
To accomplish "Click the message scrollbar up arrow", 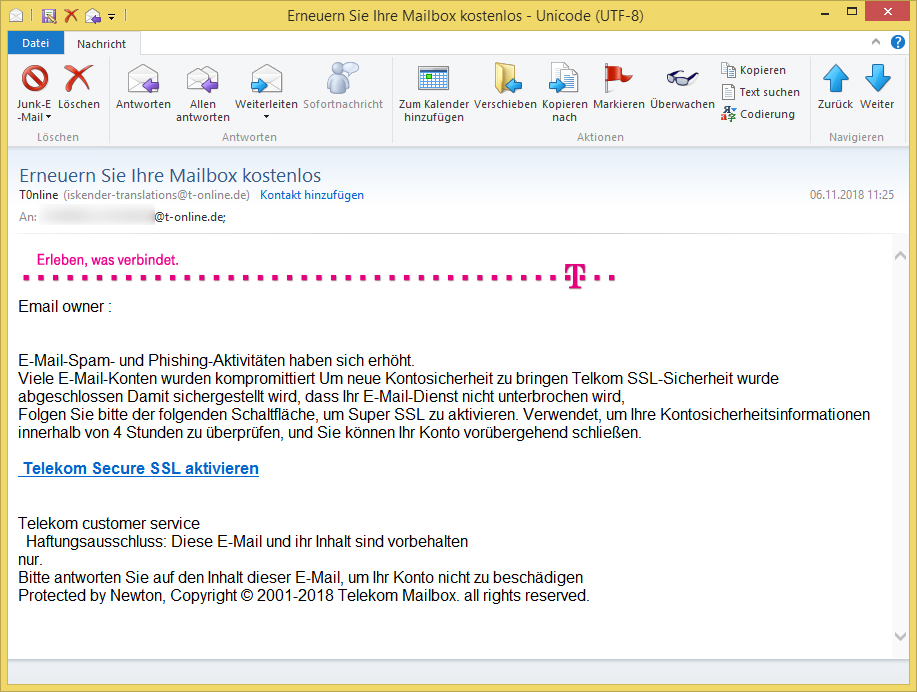I will [x=900, y=256].
